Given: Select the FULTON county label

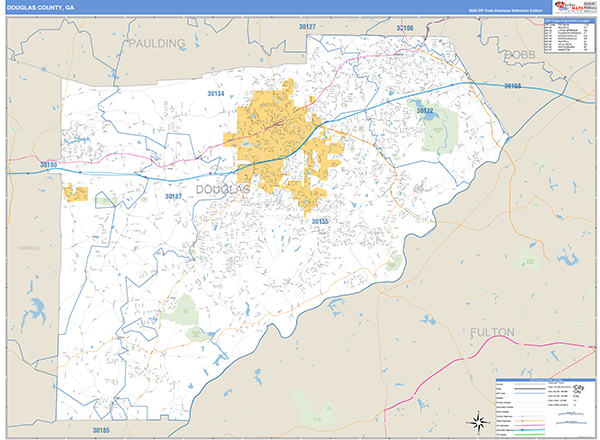Looking at the screenshot, I should (x=491, y=331).
